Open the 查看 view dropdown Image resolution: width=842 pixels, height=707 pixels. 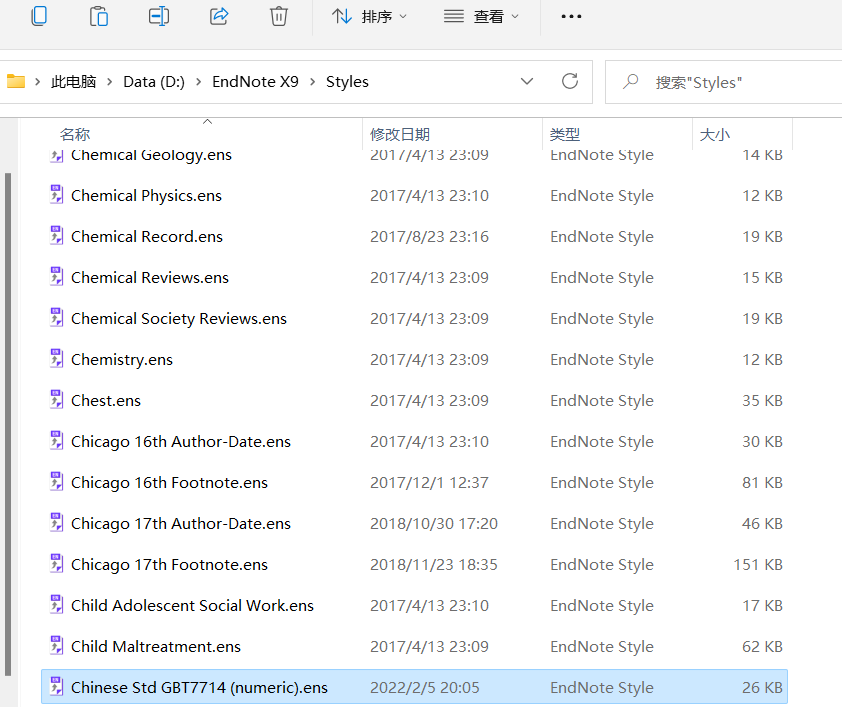tap(481, 17)
